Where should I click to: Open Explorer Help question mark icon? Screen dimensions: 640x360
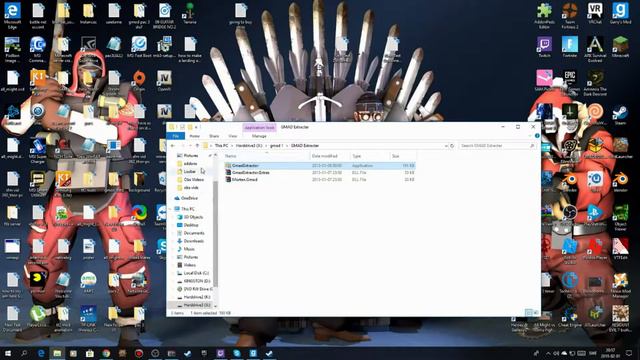click(537, 136)
